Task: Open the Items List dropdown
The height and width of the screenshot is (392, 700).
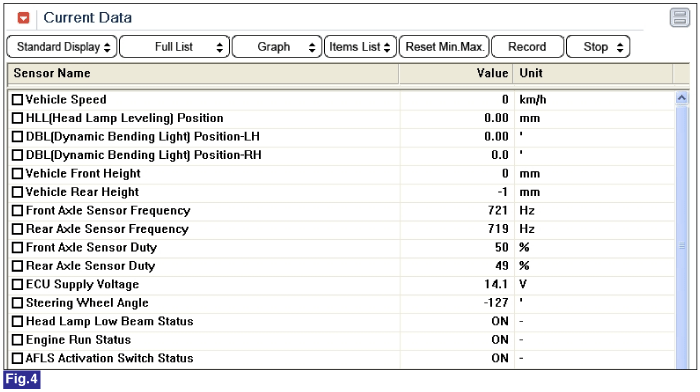Action: 360,47
